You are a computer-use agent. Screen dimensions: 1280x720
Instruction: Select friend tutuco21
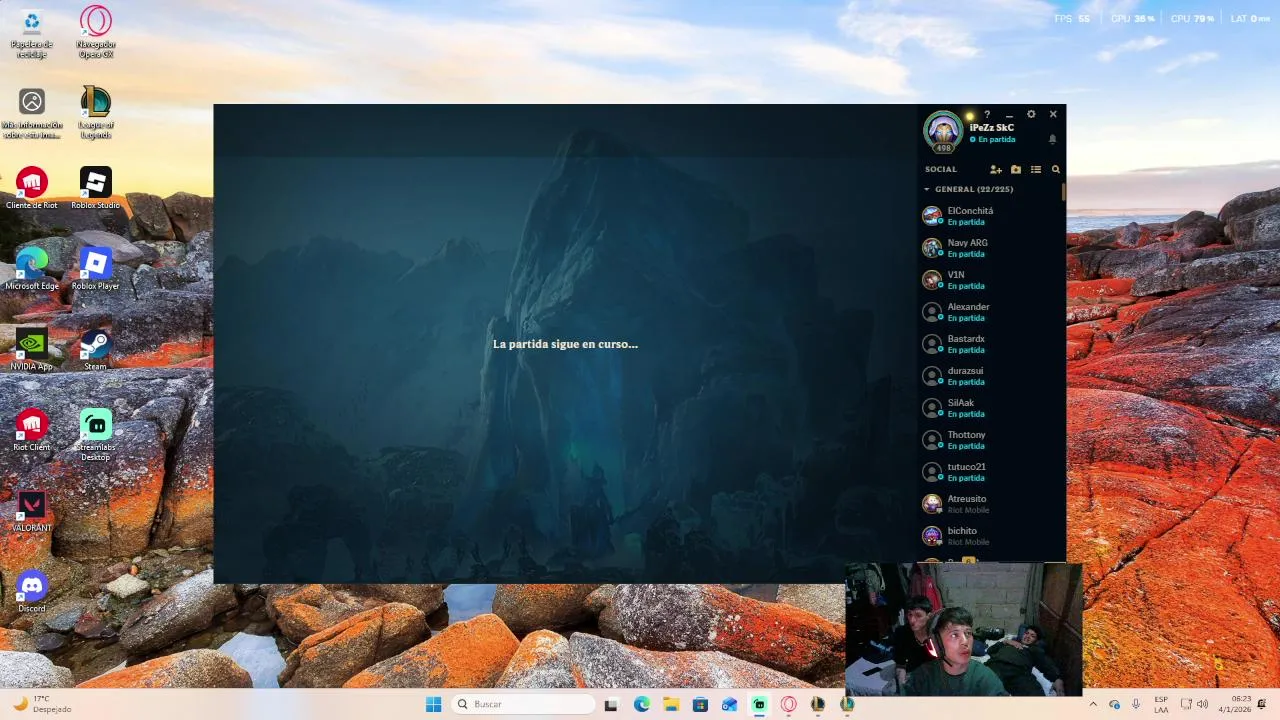[990, 472]
